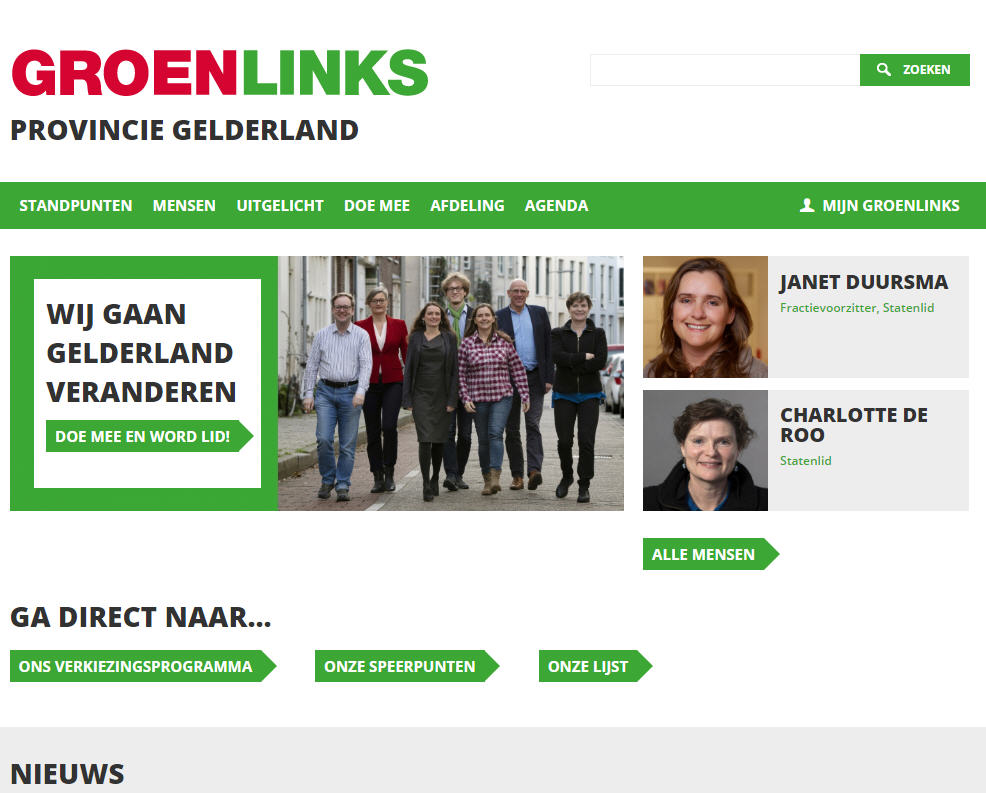The image size is (986, 793).
Task: Click the Alle Mensen button
Action: [x=711, y=554]
